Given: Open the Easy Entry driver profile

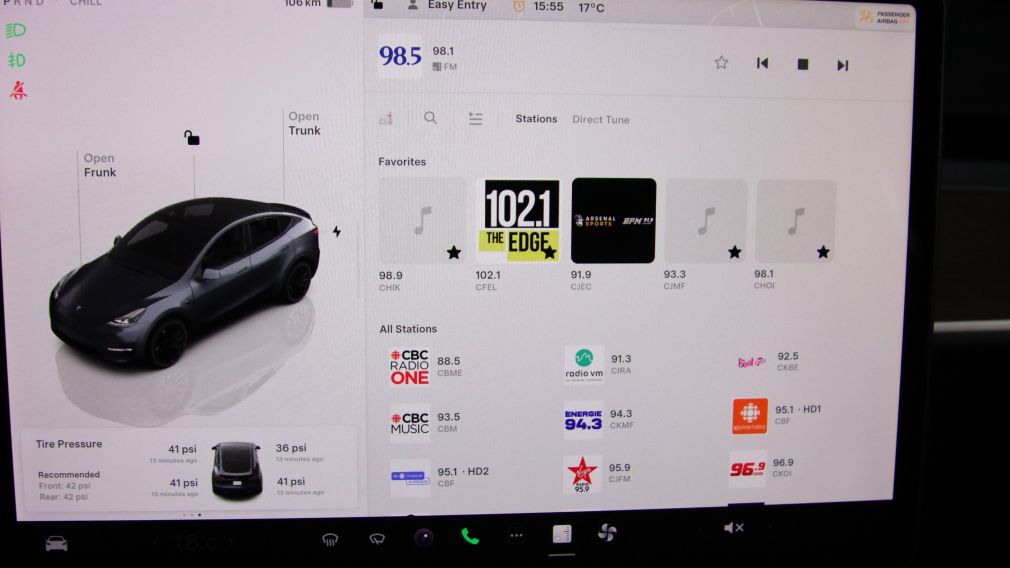Looking at the screenshot, I should [x=447, y=5].
